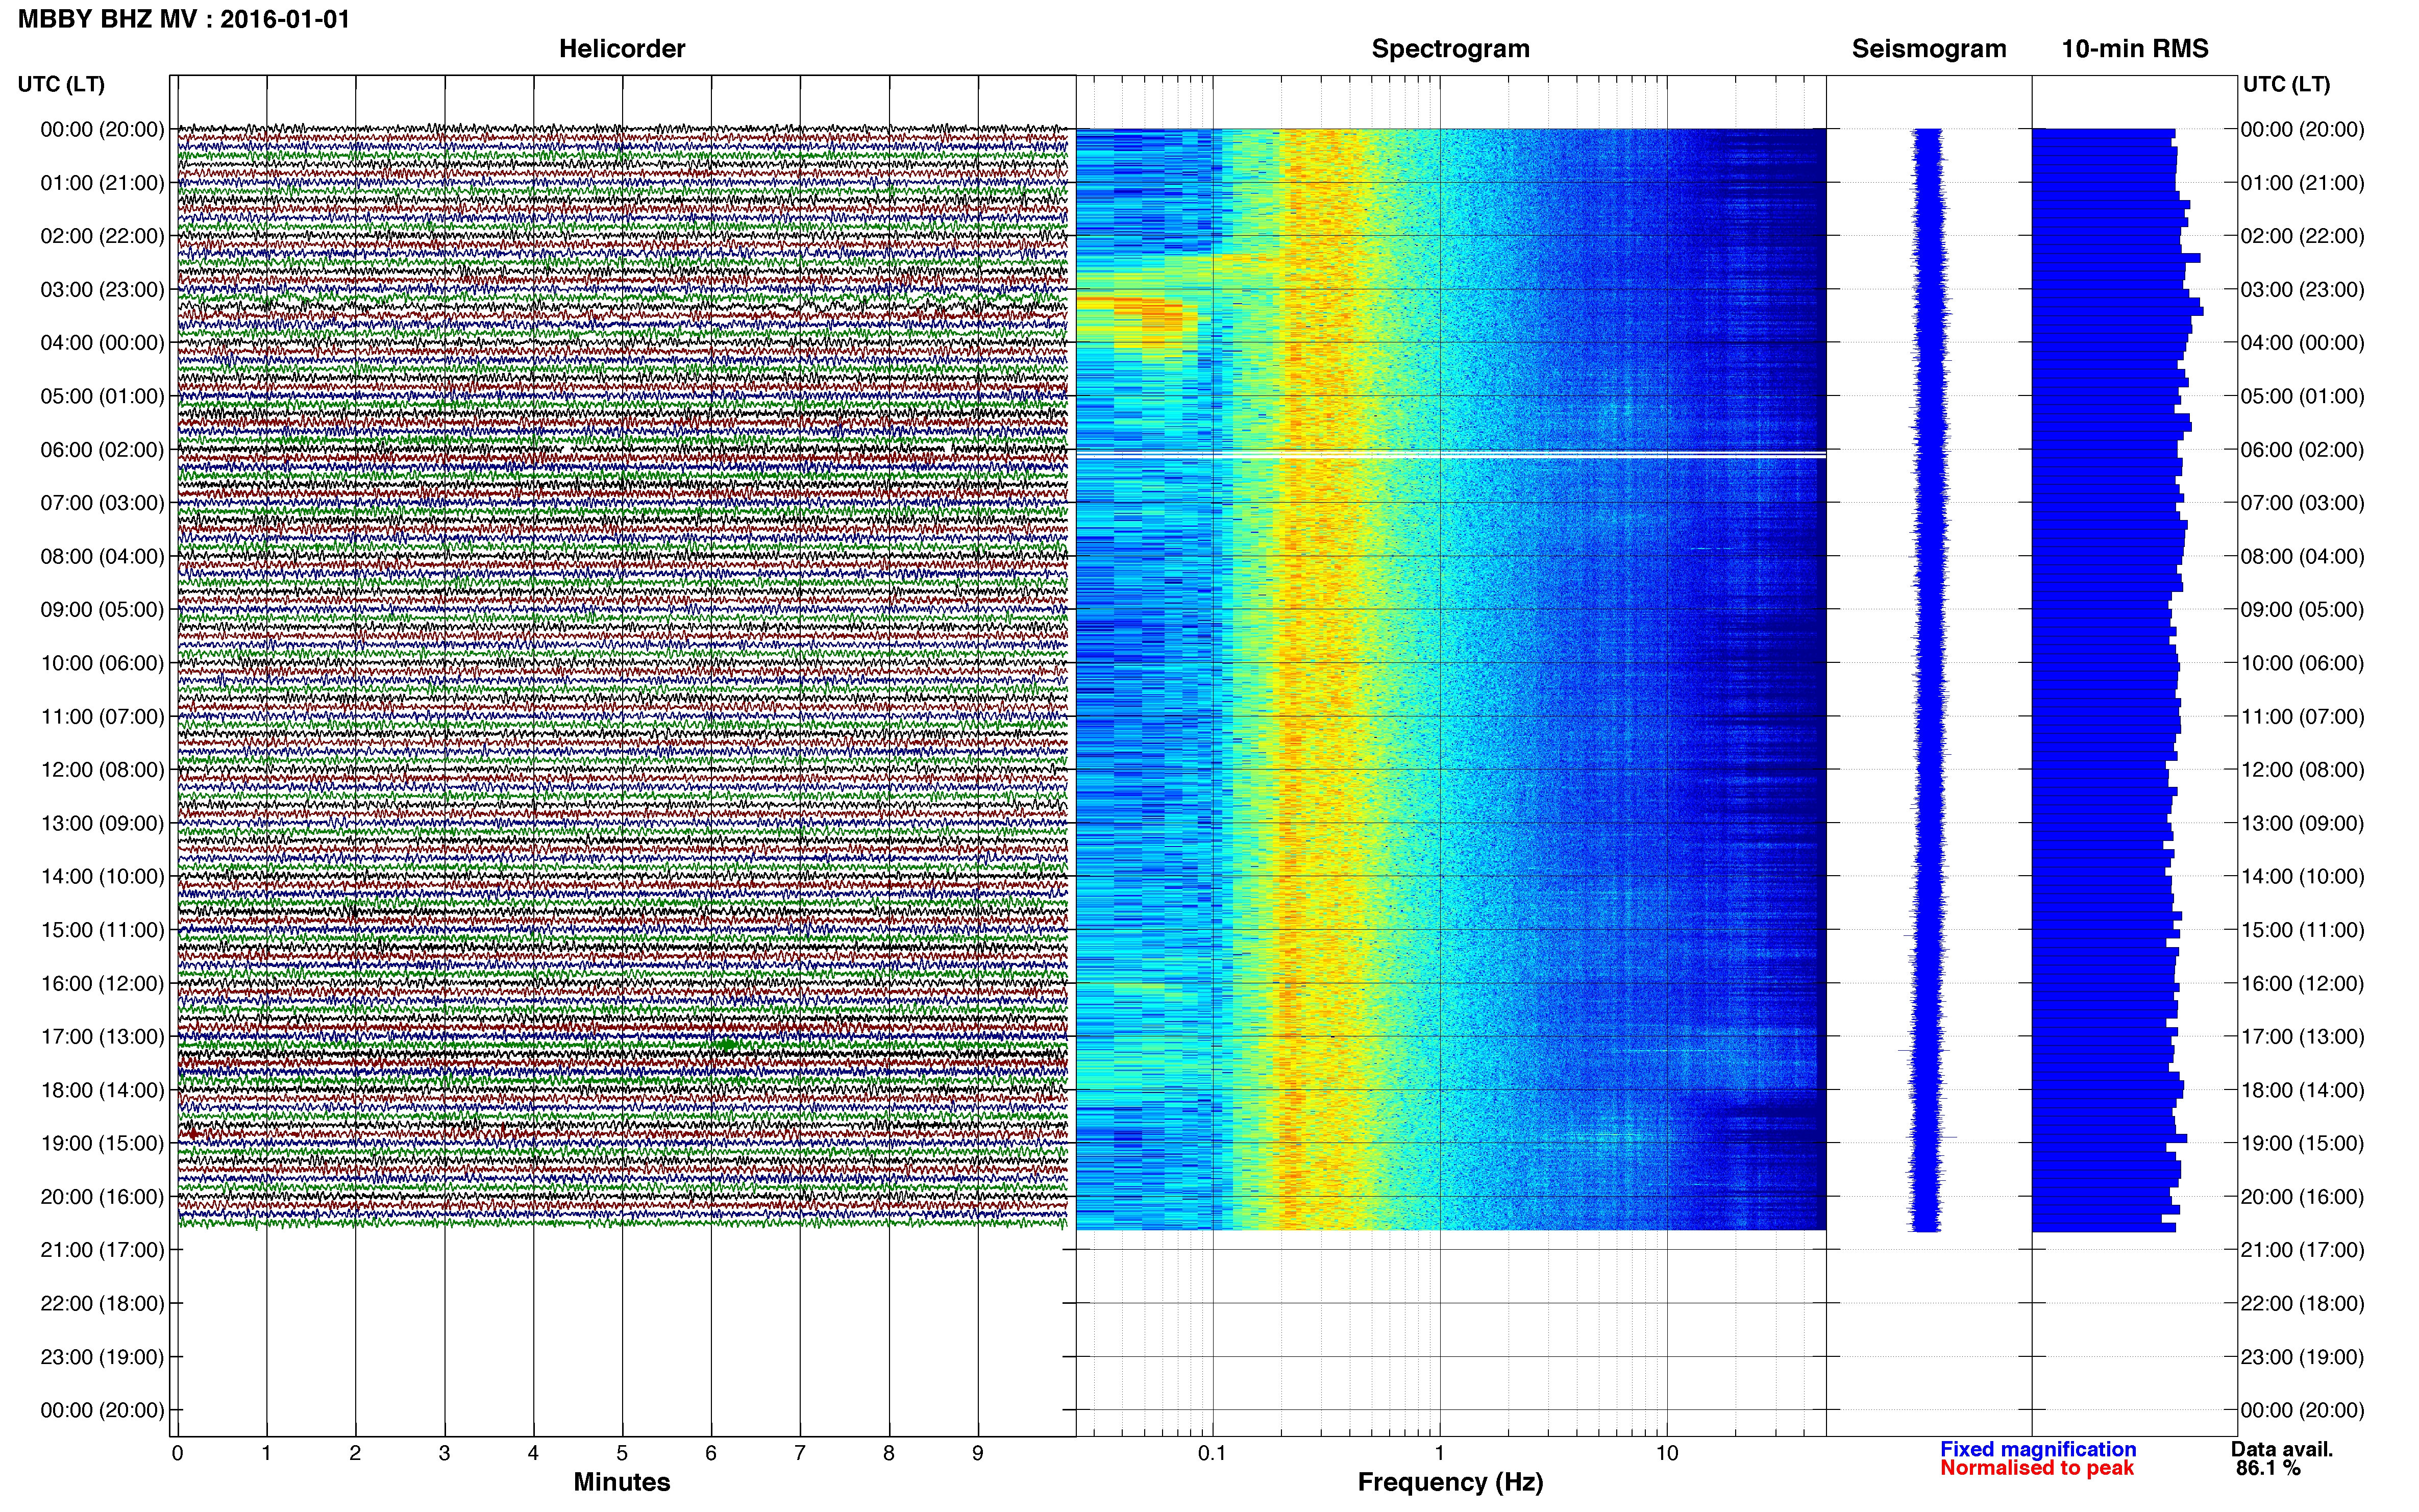Click left time label '12:00 (08:00)'
The image size is (2419, 1512).
point(102,770)
